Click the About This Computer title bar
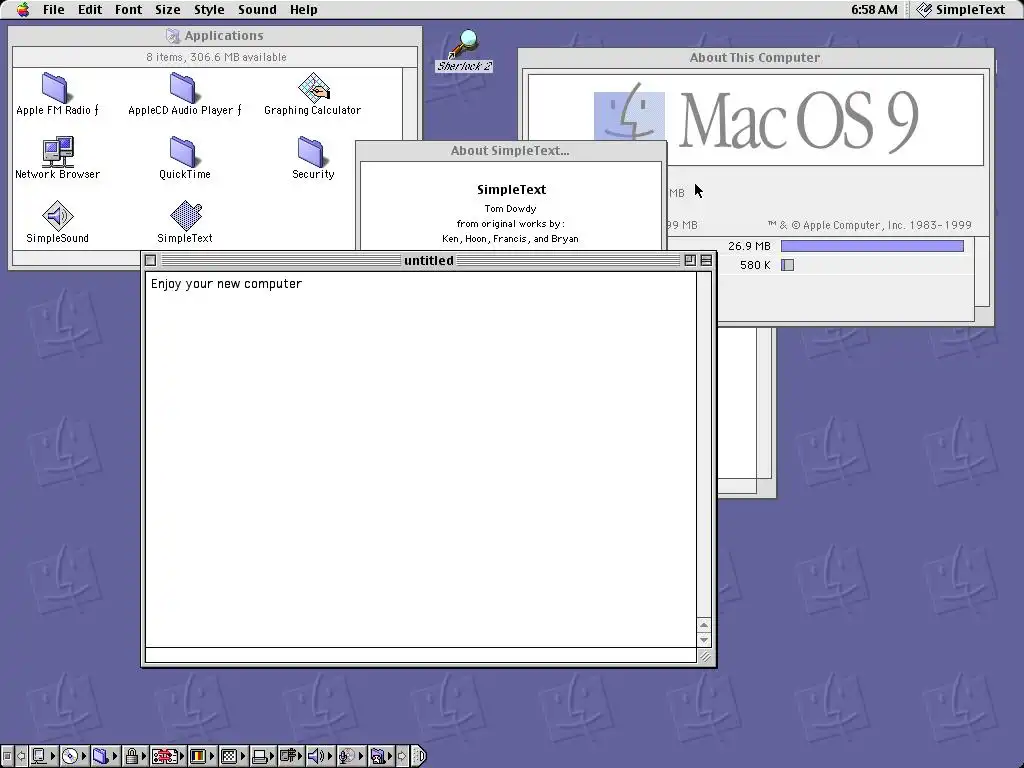The image size is (1024, 768). (756, 57)
